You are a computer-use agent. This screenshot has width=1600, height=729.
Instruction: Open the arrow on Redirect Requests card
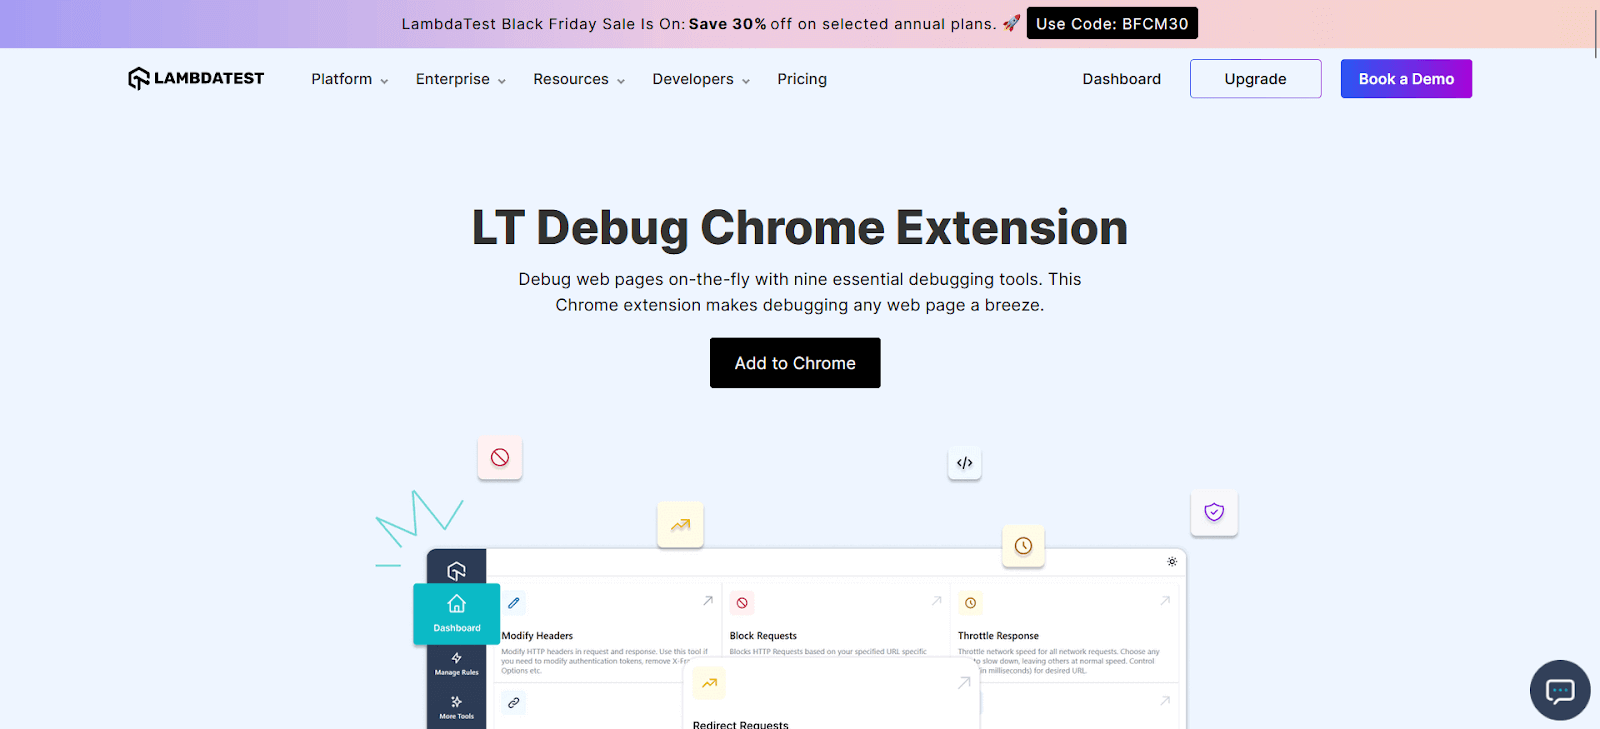(964, 683)
